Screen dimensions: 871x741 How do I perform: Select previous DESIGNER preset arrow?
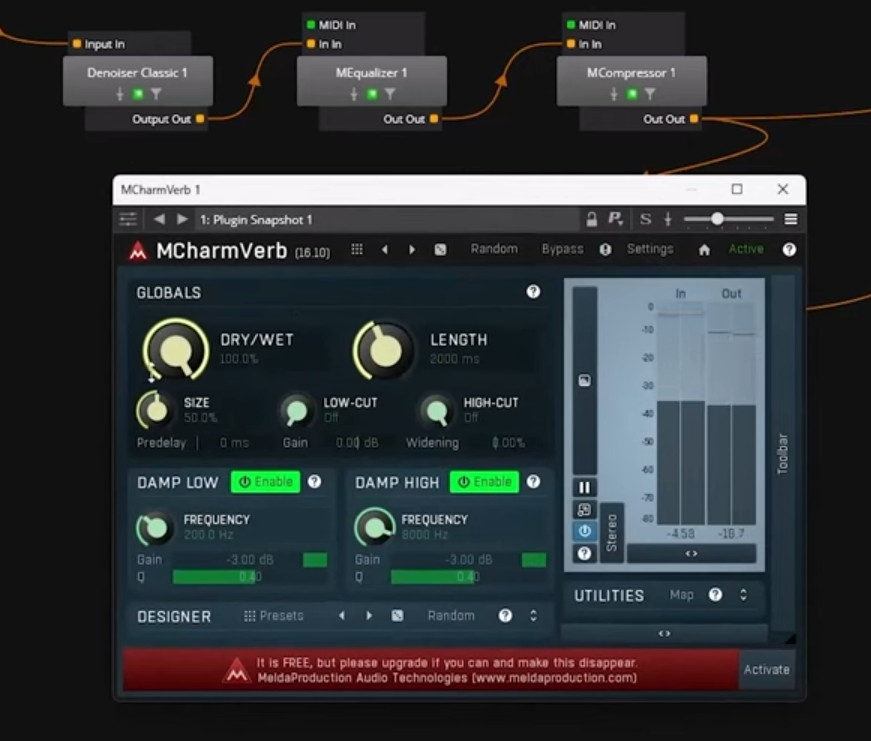[x=342, y=615]
